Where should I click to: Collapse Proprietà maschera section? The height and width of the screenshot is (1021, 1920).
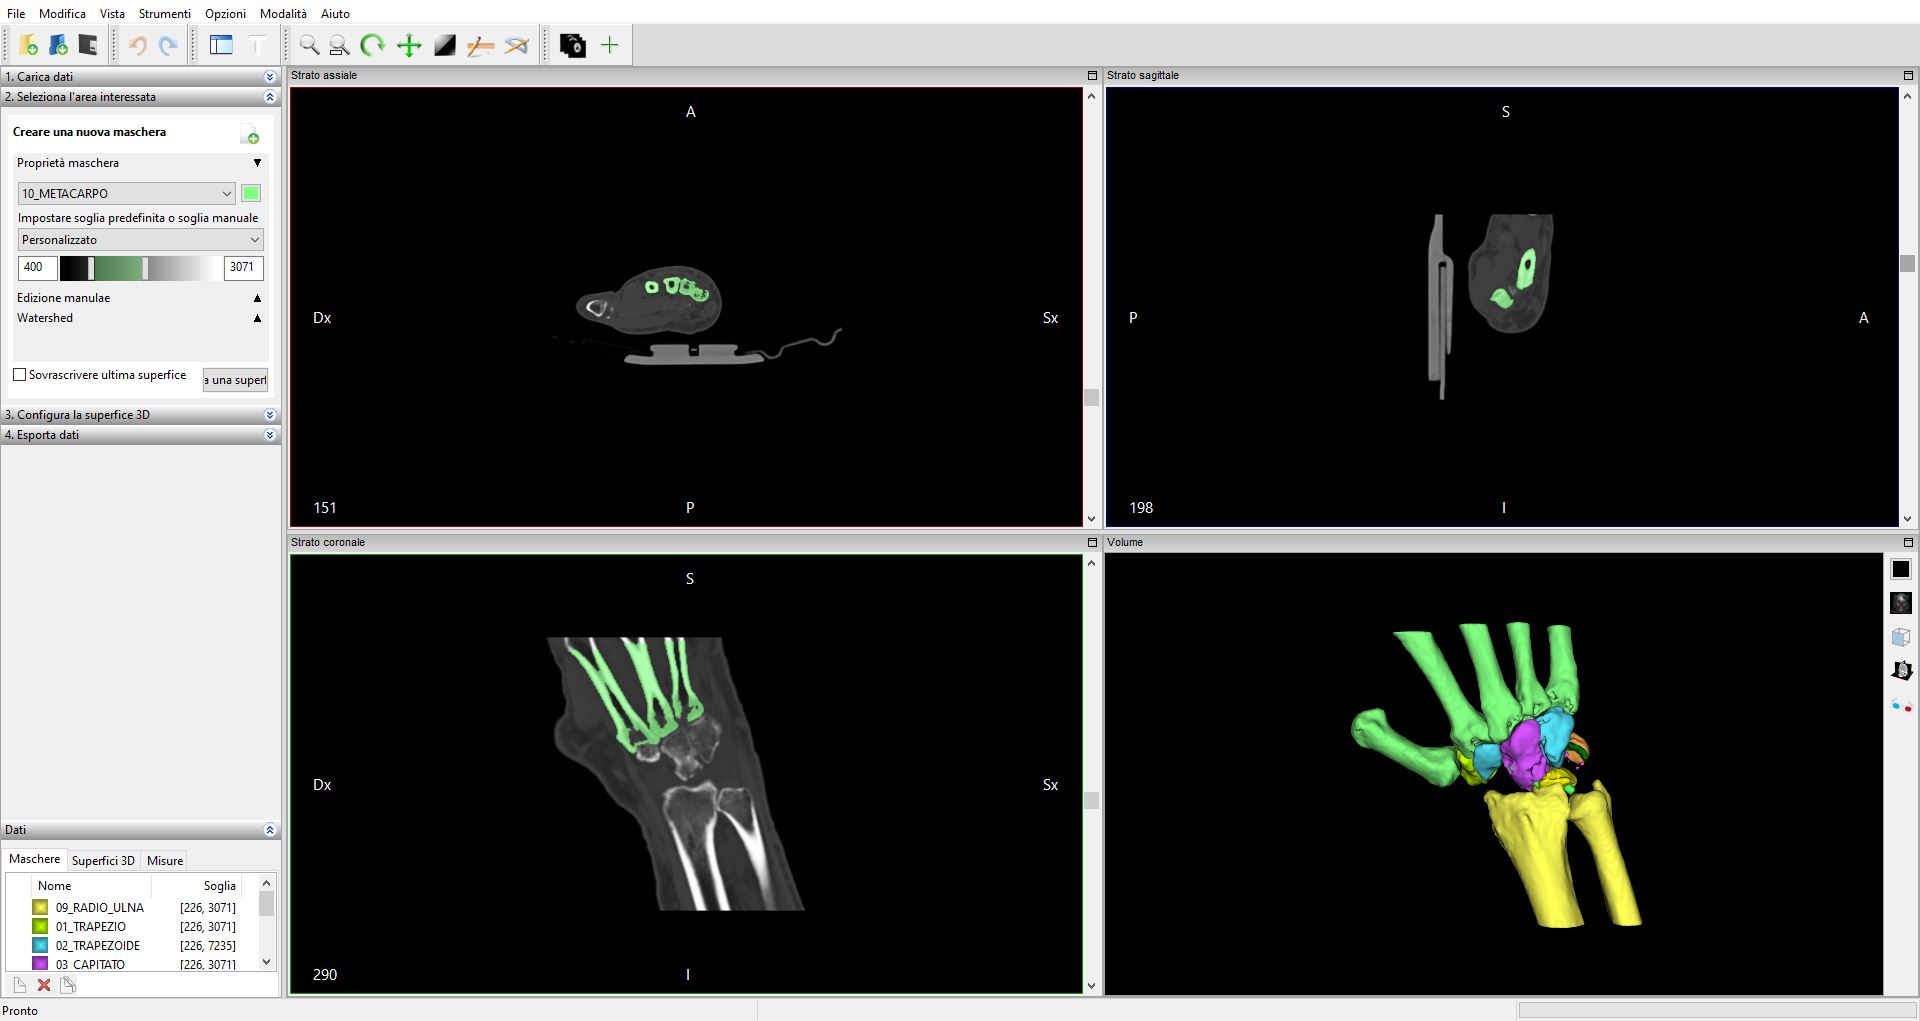[257, 163]
